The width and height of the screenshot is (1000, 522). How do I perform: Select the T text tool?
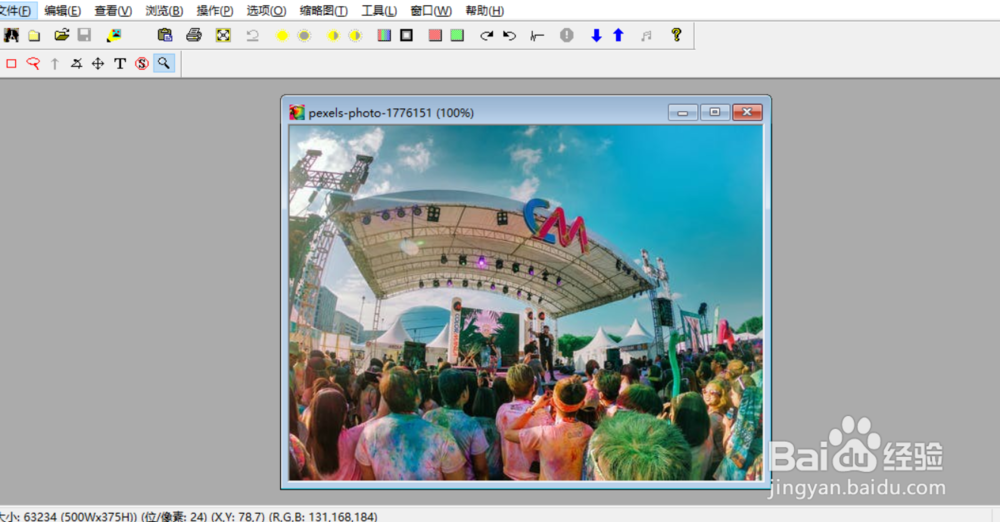pyautogui.click(x=120, y=63)
